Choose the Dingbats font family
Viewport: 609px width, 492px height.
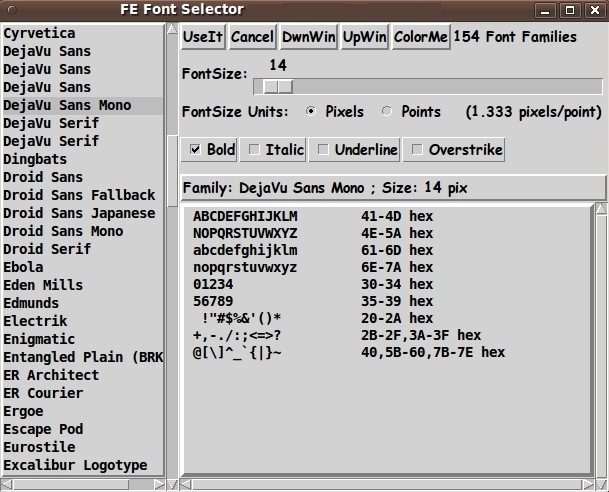pos(35,159)
